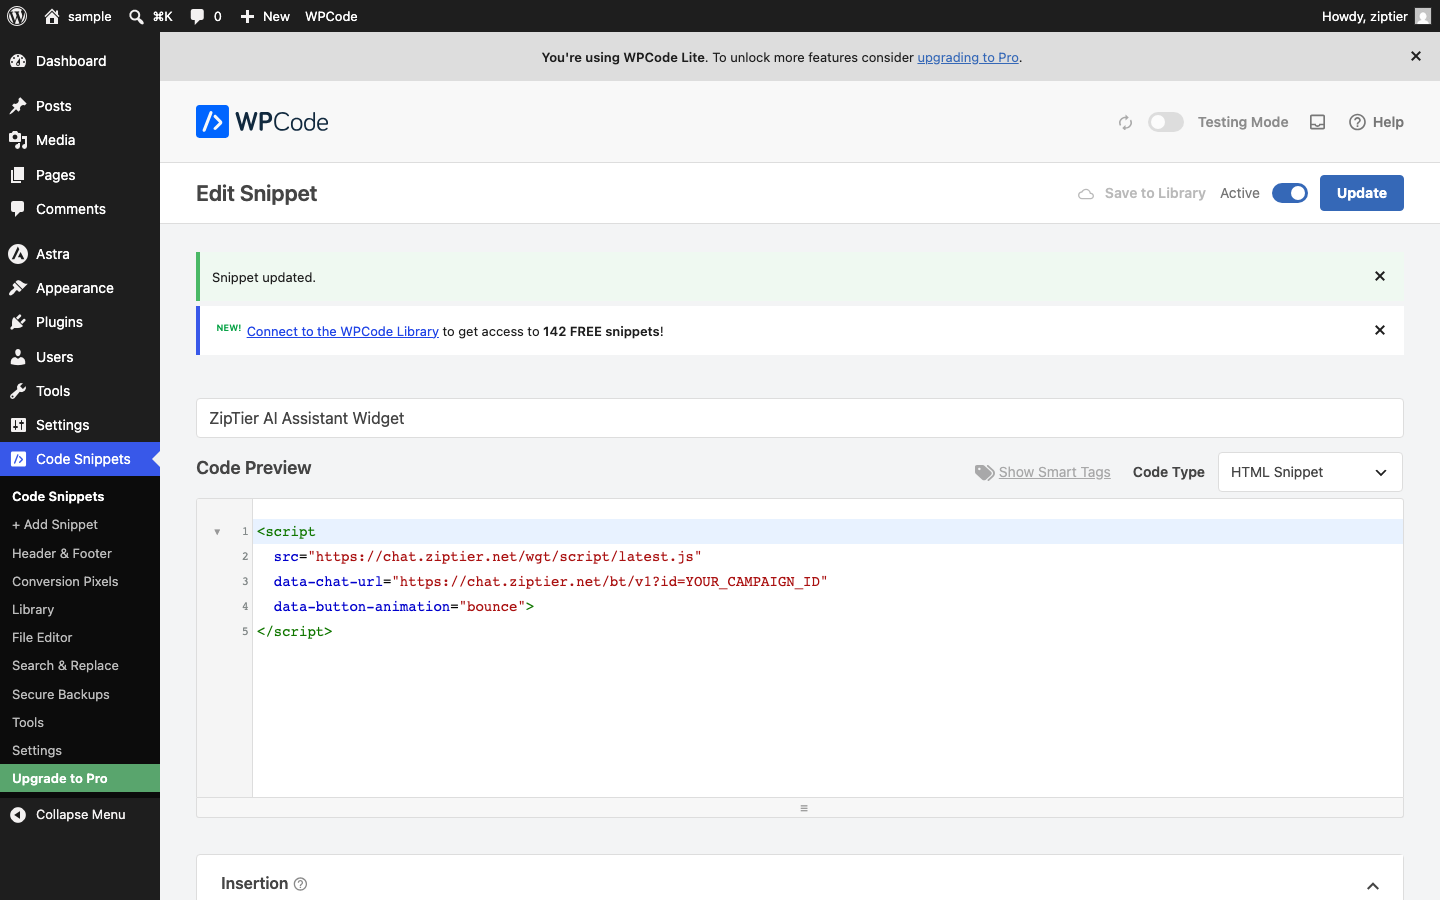The image size is (1440, 900).
Task: Click the Update button
Action: click(x=1361, y=193)
